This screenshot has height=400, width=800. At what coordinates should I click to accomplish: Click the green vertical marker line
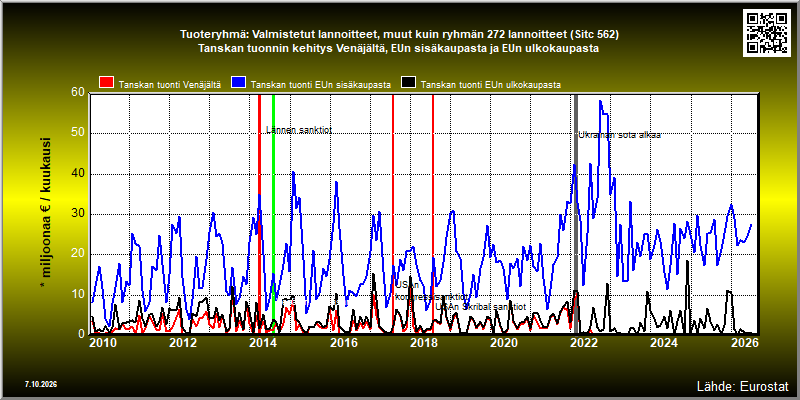point(273,214)
